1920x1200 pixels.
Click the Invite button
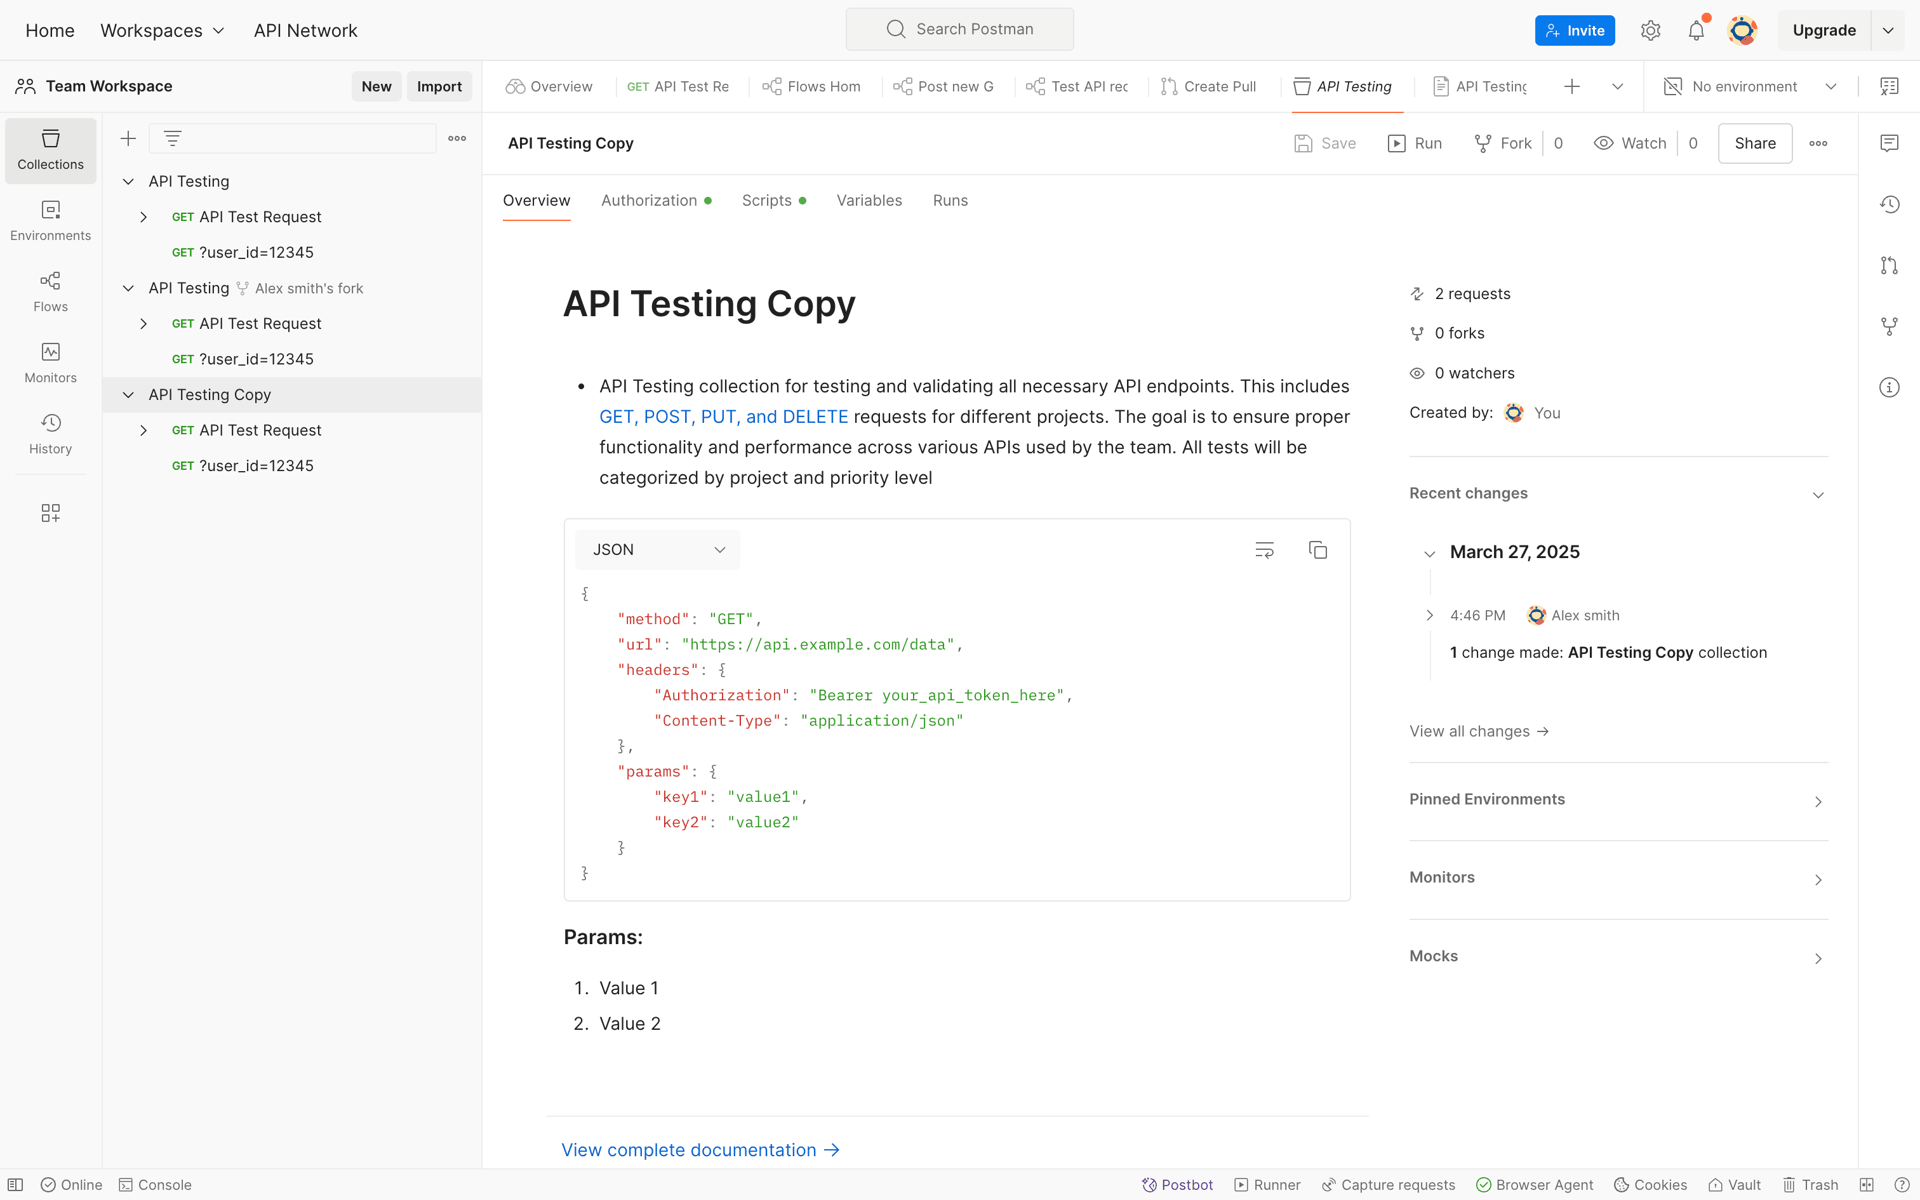1575,31
